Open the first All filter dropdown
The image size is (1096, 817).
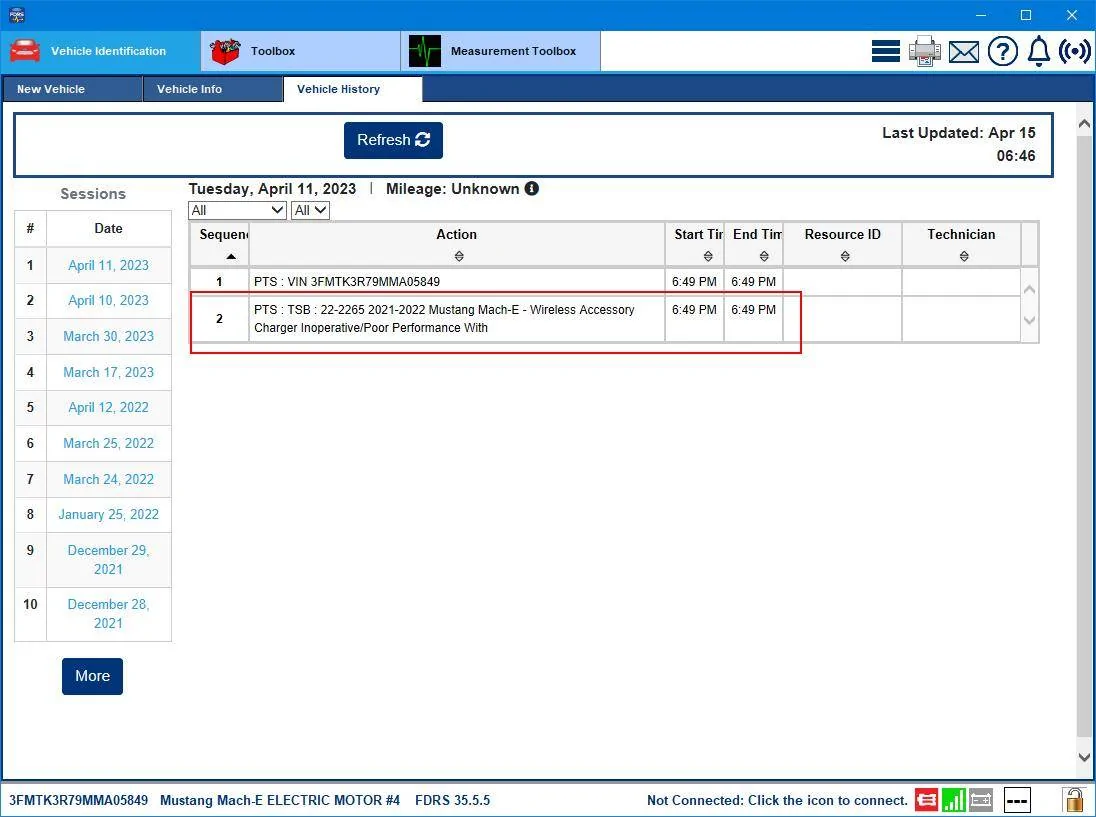point(238,210)
